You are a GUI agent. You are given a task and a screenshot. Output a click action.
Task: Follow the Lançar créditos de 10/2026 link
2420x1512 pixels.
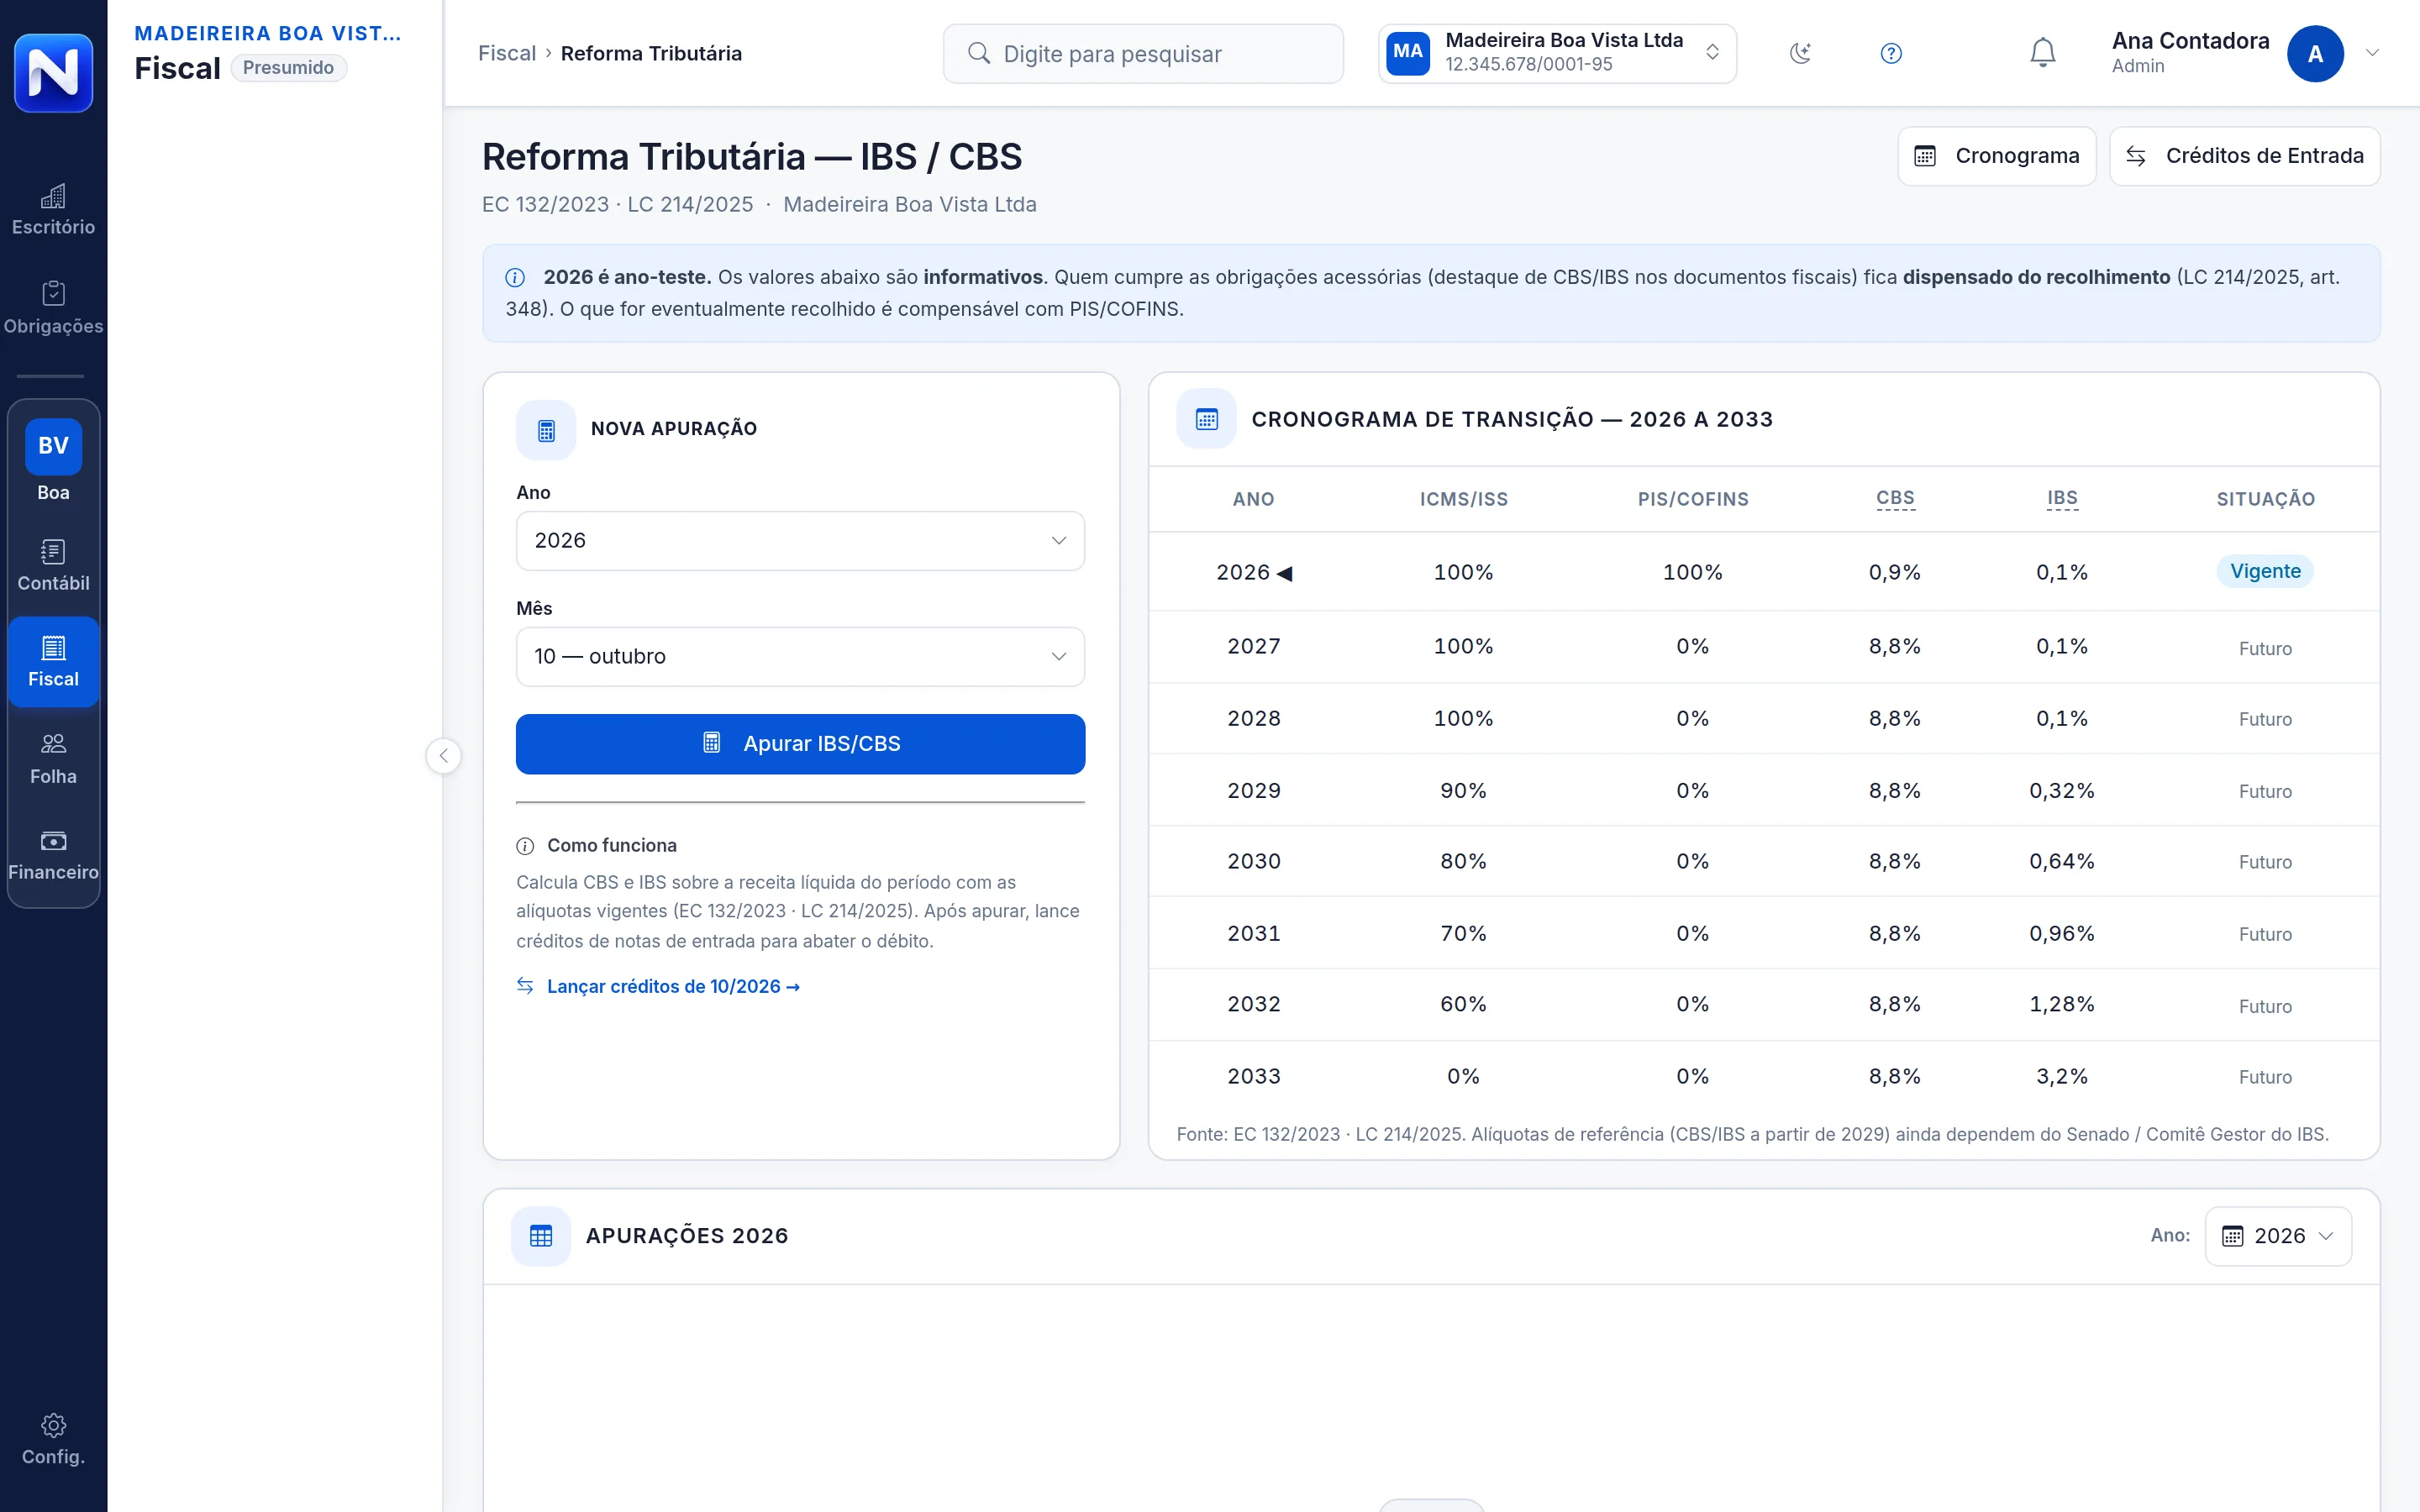point(673,986)
